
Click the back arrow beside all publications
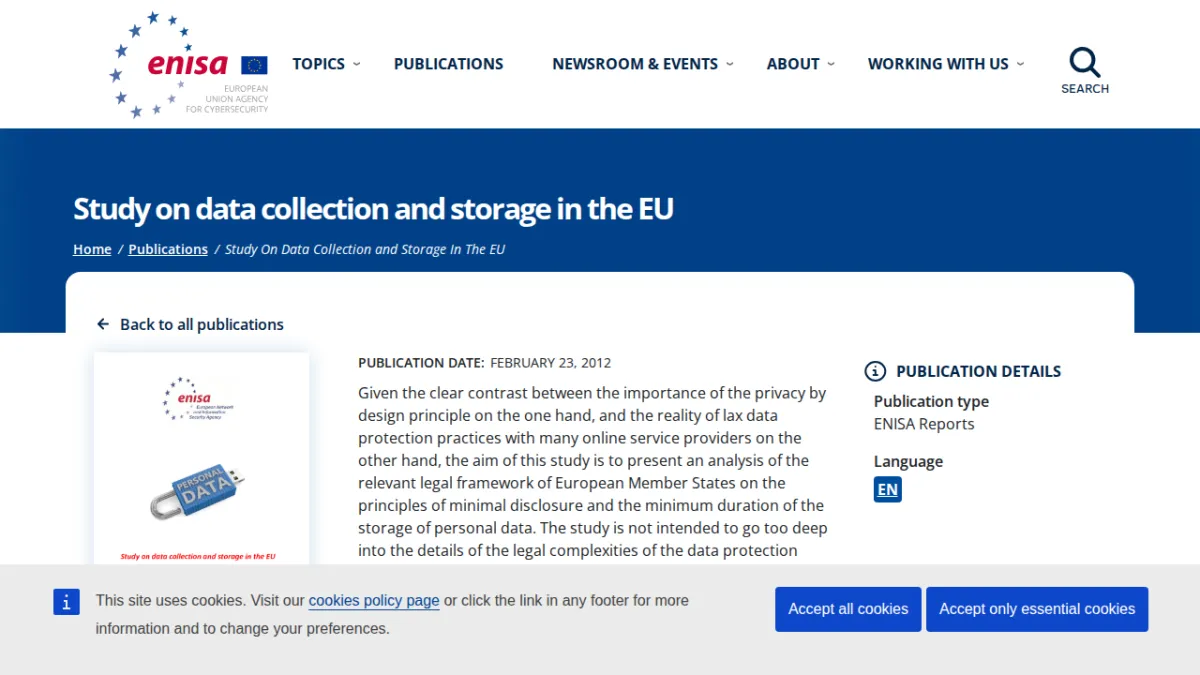point(102,325)
